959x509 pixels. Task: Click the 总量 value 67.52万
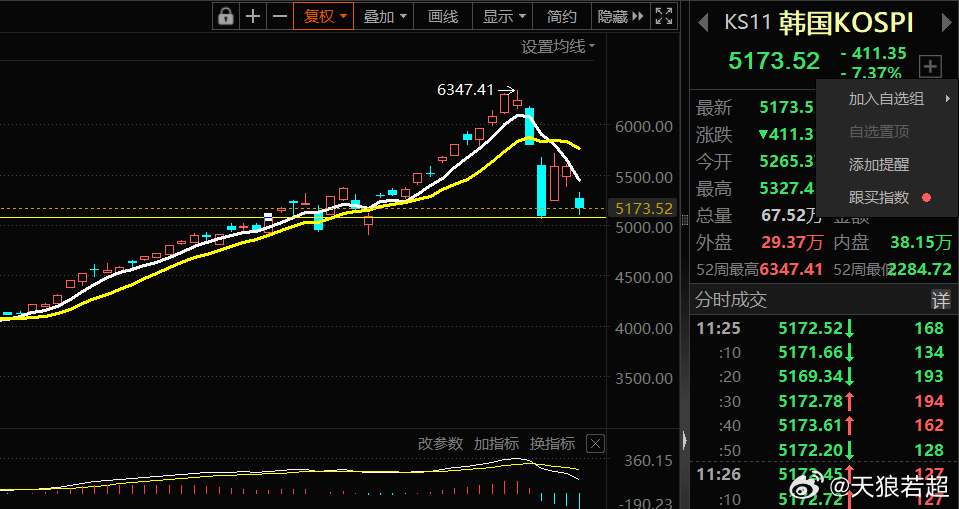792,215
